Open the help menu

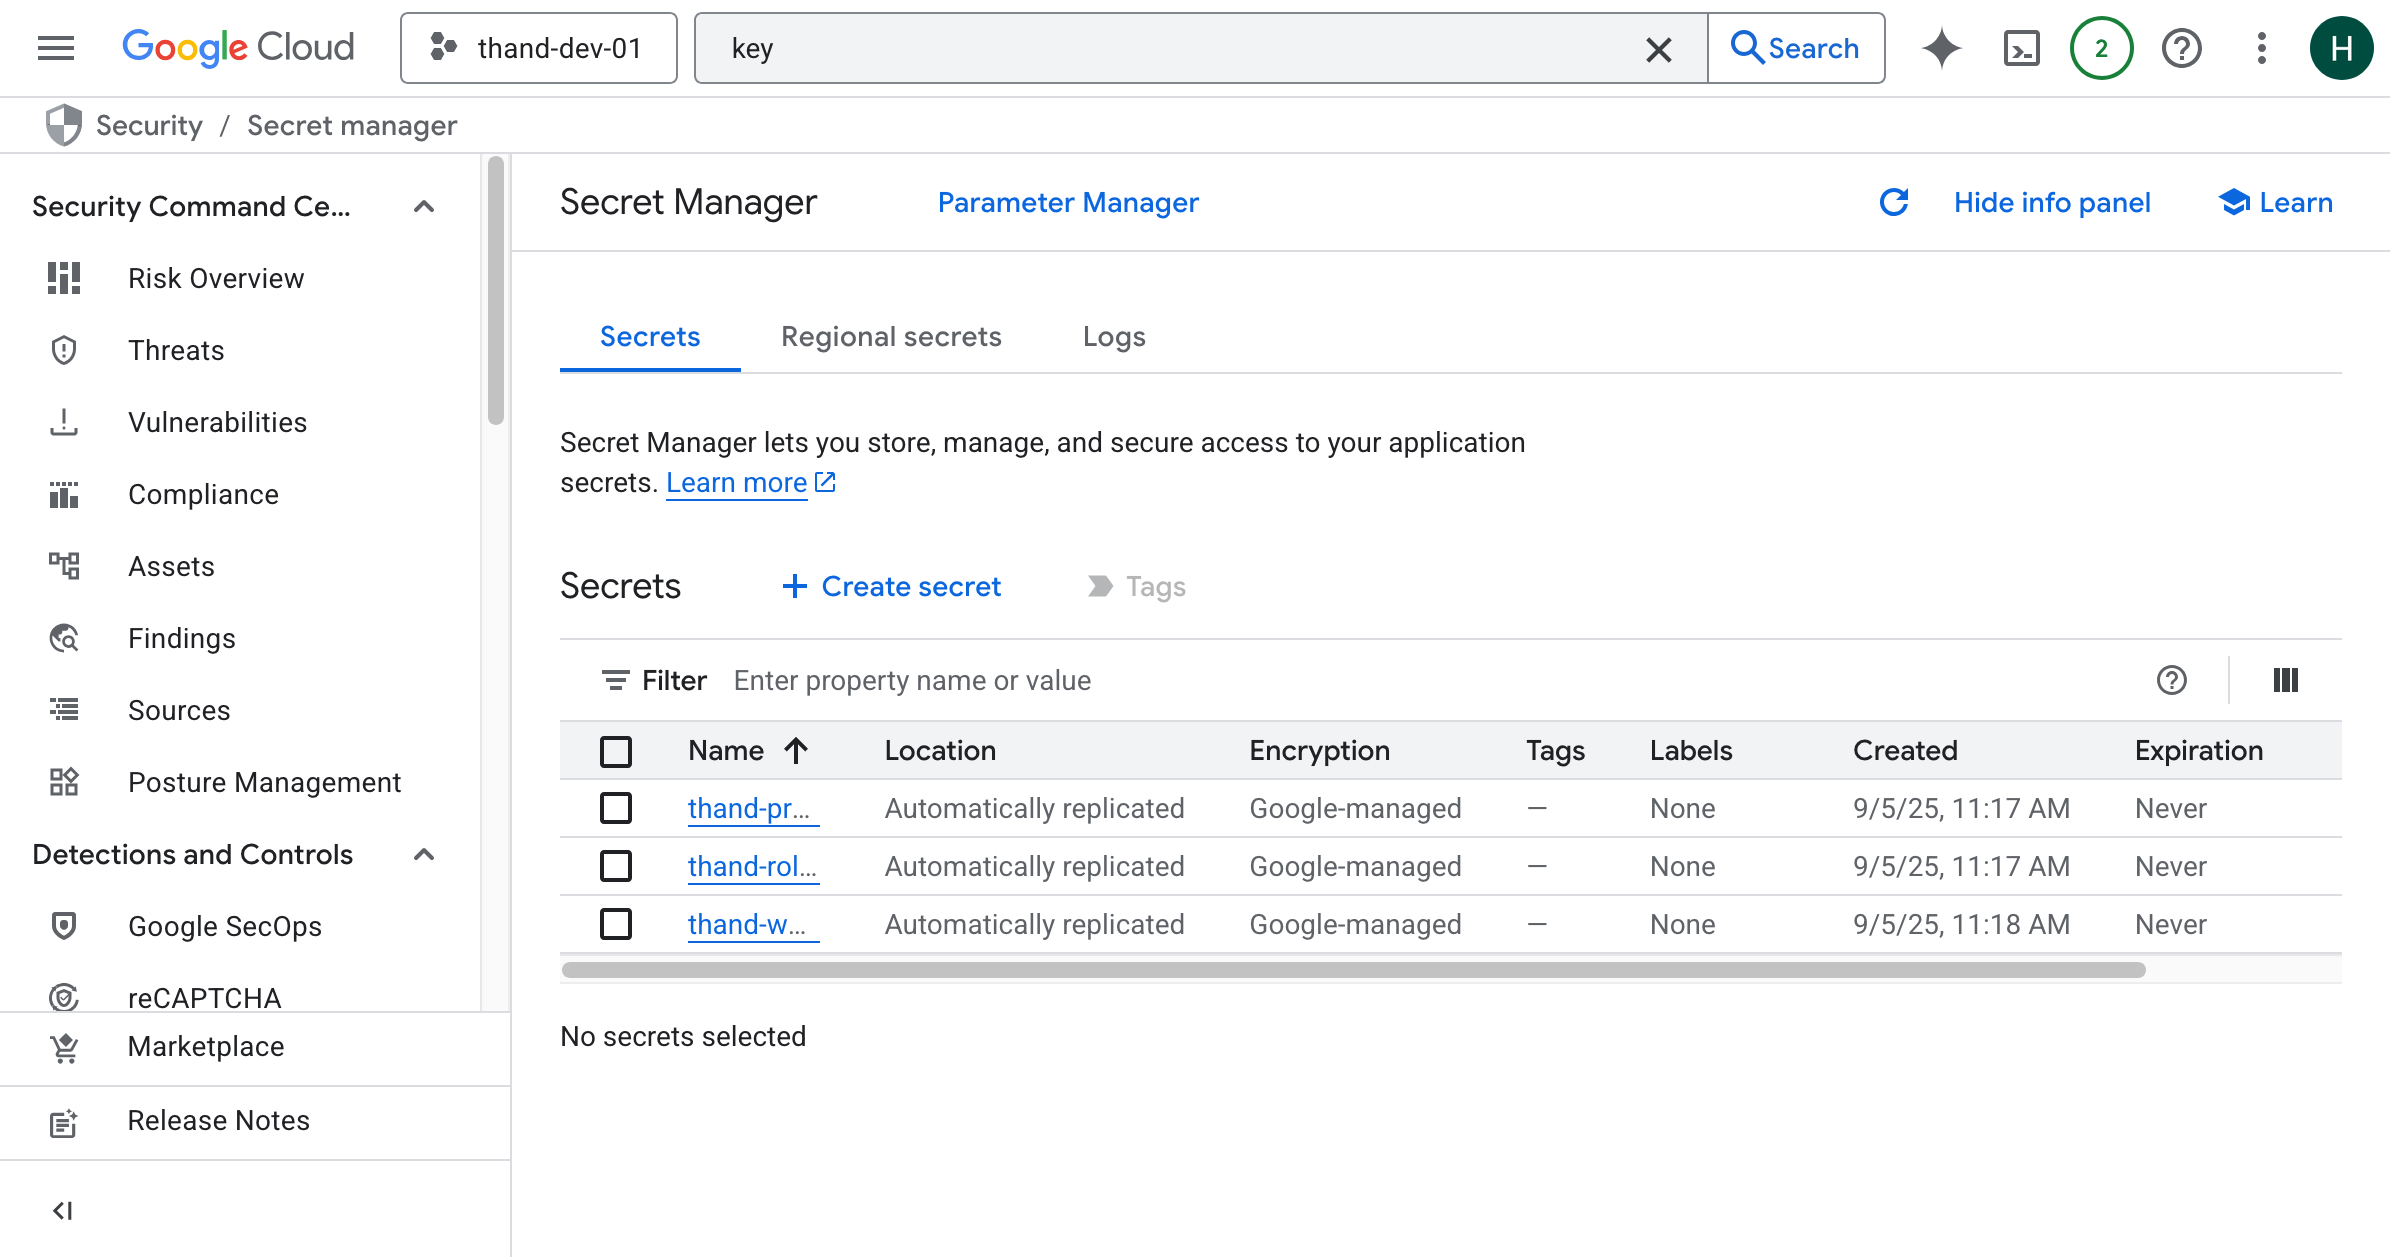click(2181, 47)
